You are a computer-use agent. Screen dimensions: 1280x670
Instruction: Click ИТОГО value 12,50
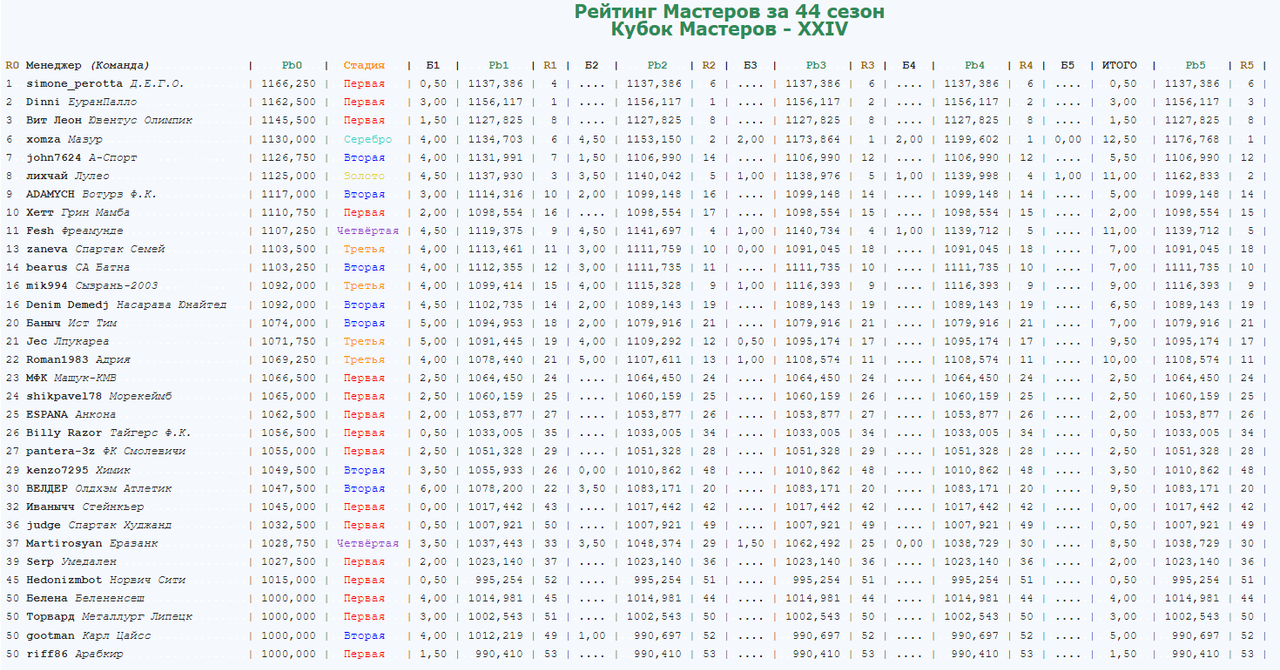click(1123, 139)
